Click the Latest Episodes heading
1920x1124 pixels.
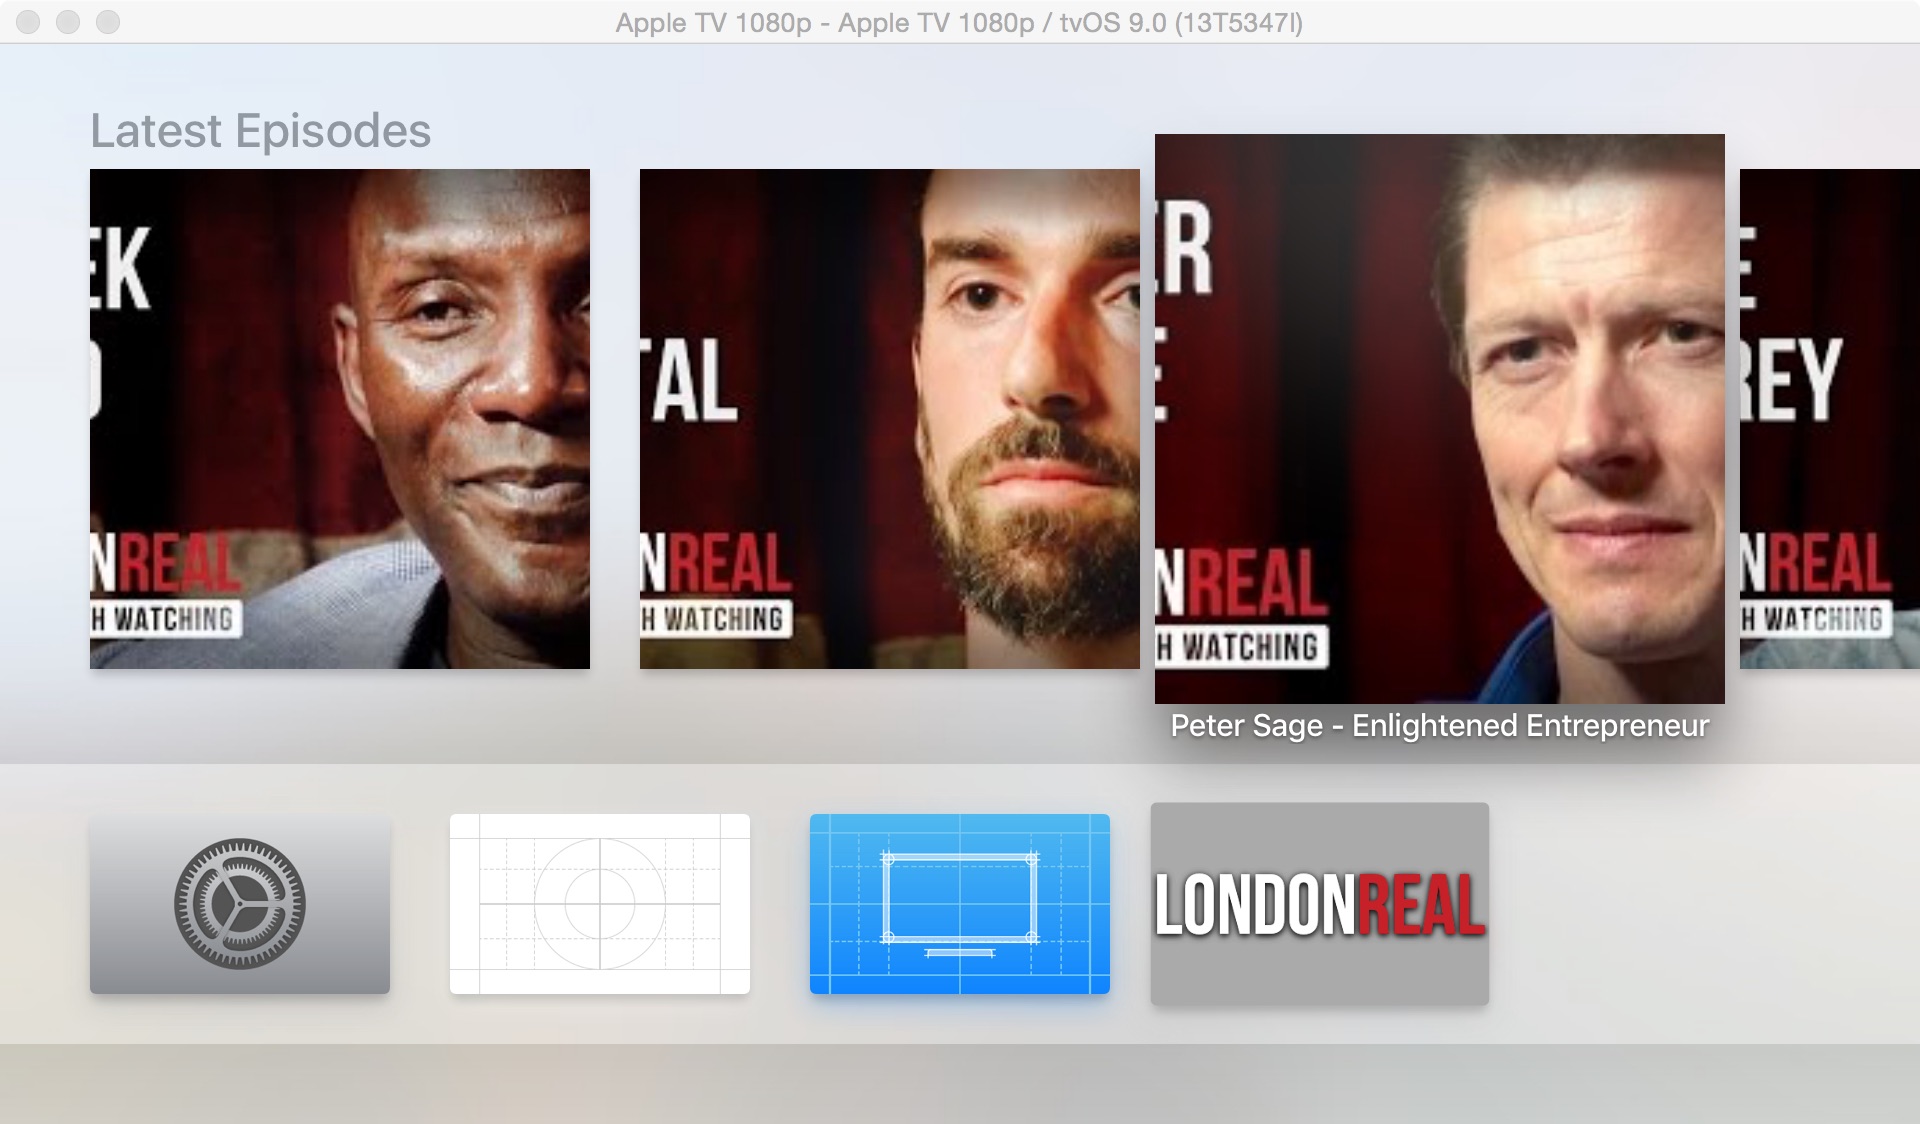pos(261,131)
